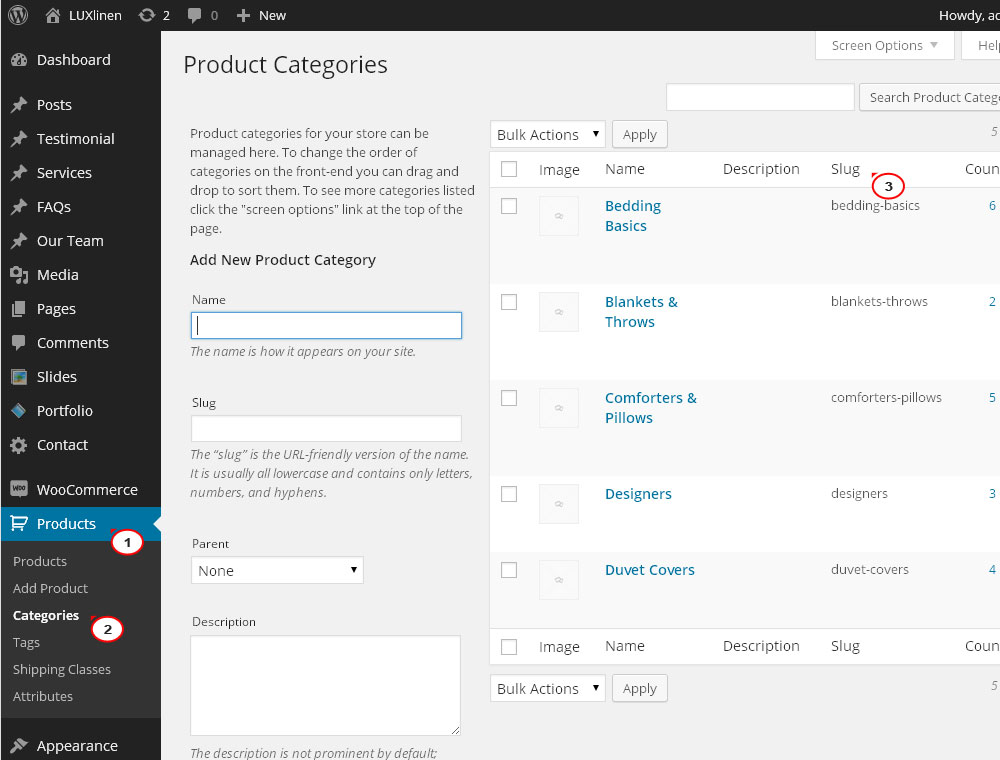1000x760 pixels.
Task: Open the updates icon in admin bar
Action: tap(147, 15)
